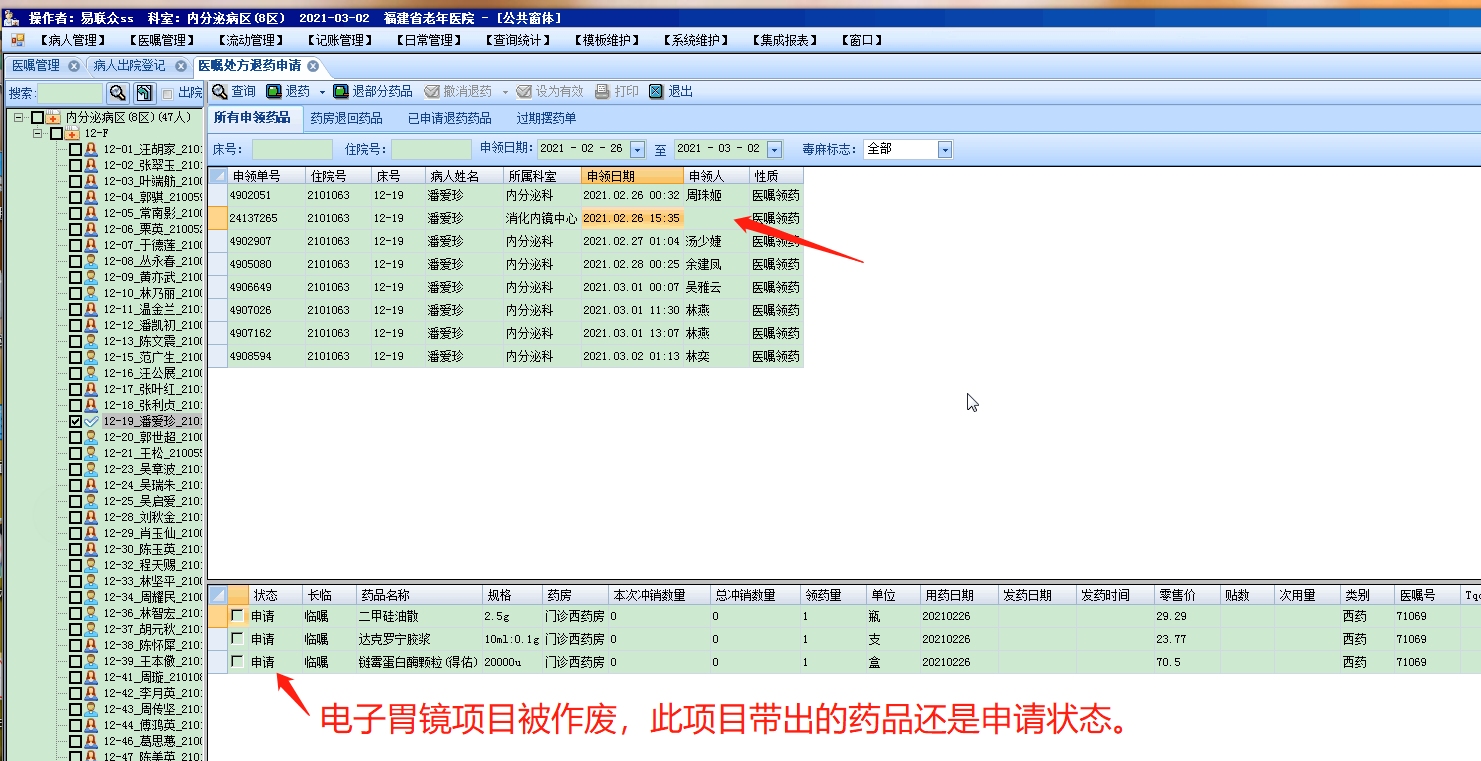This screenshot has height=761, width=1481.
Task: Click the 床号 input field
Action: click(292, 149)
